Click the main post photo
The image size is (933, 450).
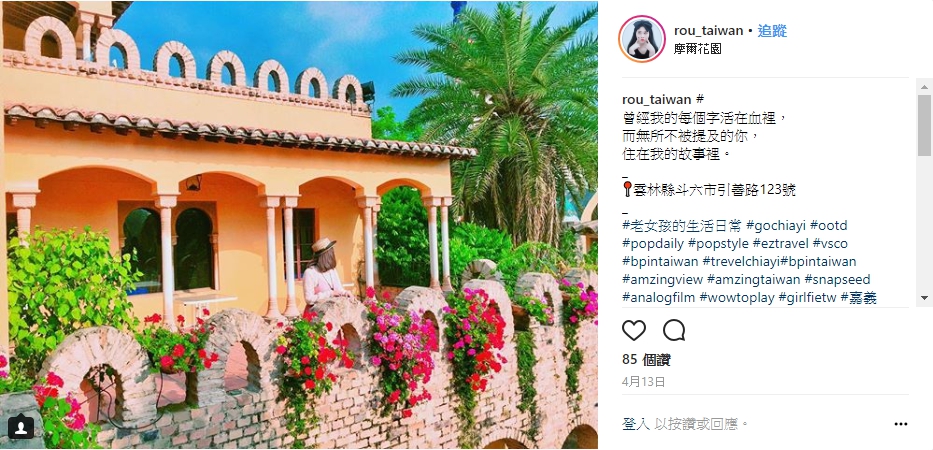[299, 225]
